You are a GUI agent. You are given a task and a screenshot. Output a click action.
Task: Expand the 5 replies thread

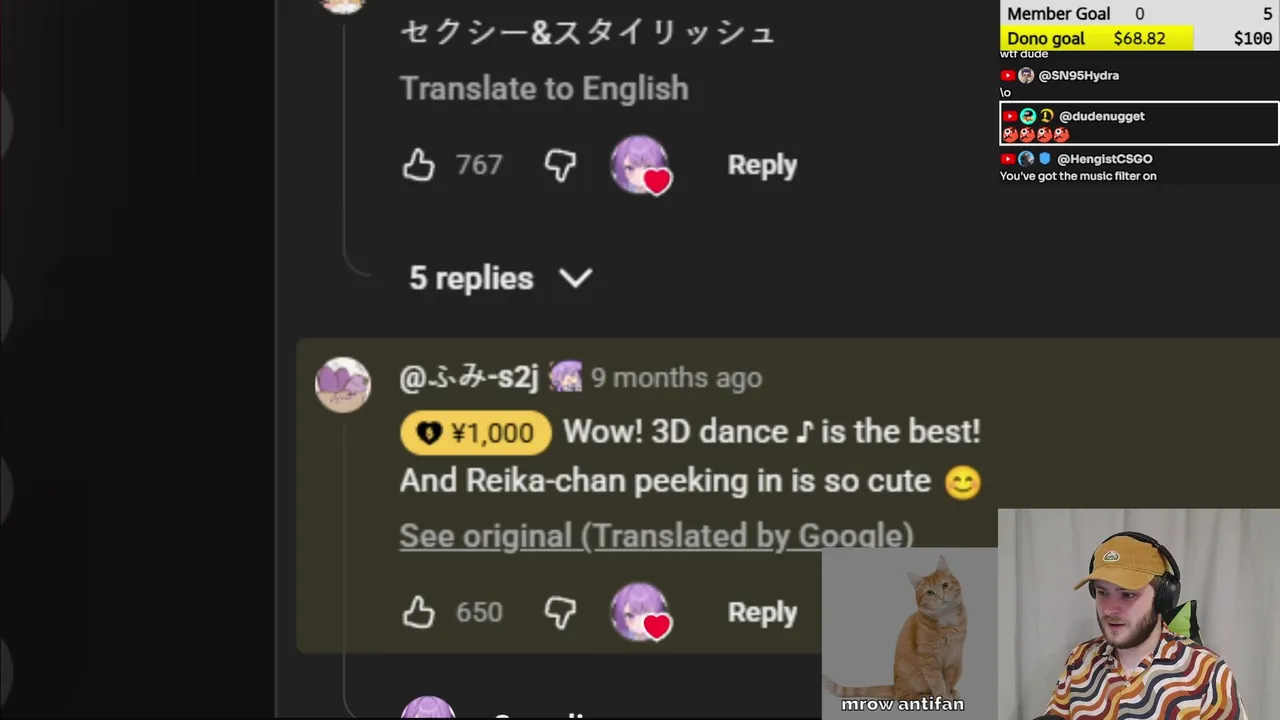(x=500, y=278)
